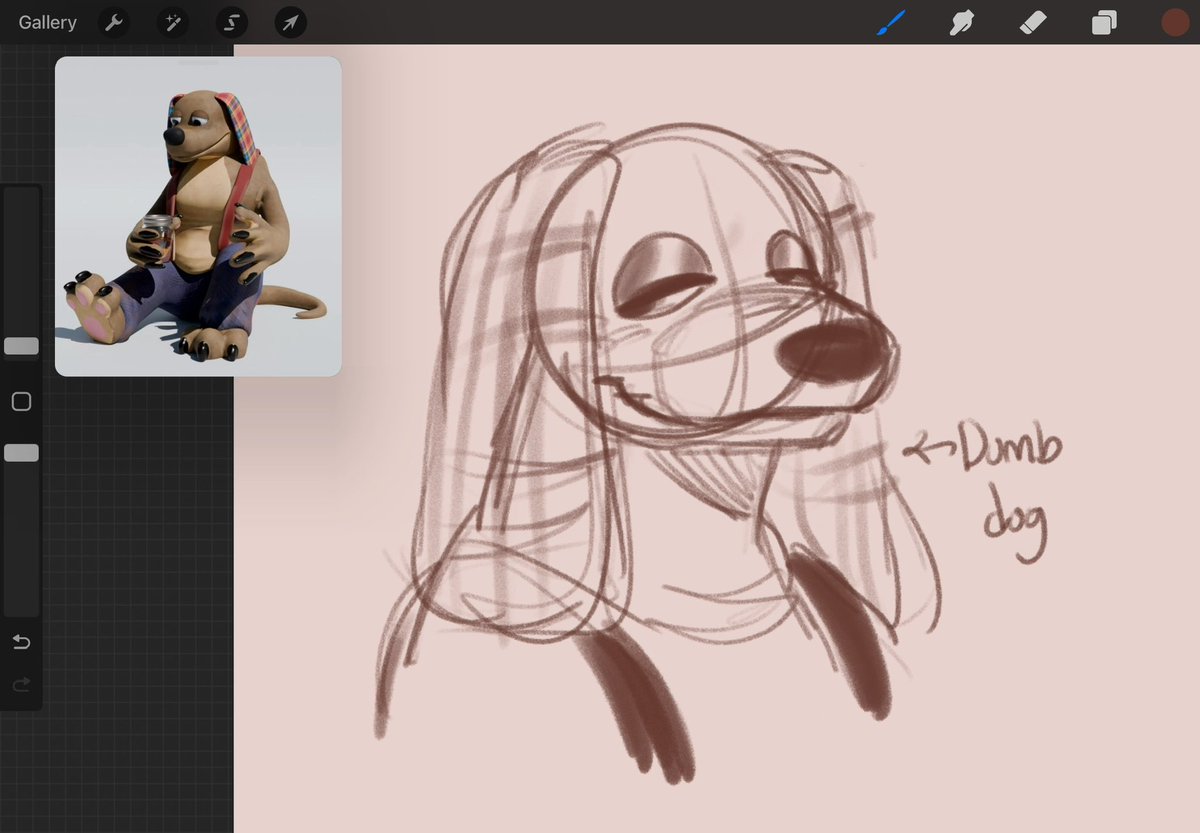The height and width of the screenshot is (833, 1200).
Task: Adjust the brush size slider handle
Action: pos(21,346)
